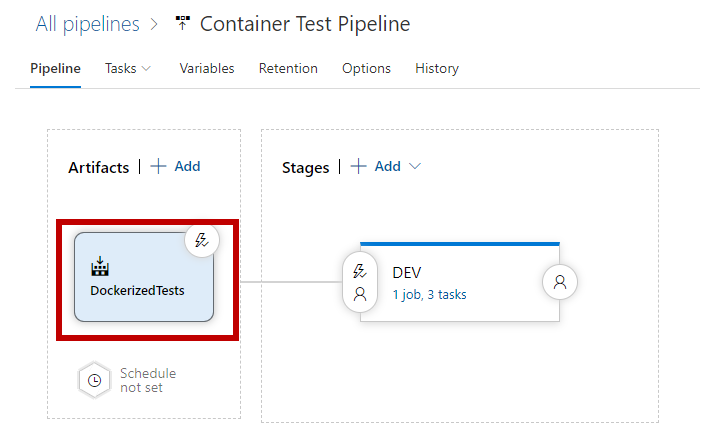Go to the Options tab
The width and height of the screenshot is (701, 441).
[366, 68]
